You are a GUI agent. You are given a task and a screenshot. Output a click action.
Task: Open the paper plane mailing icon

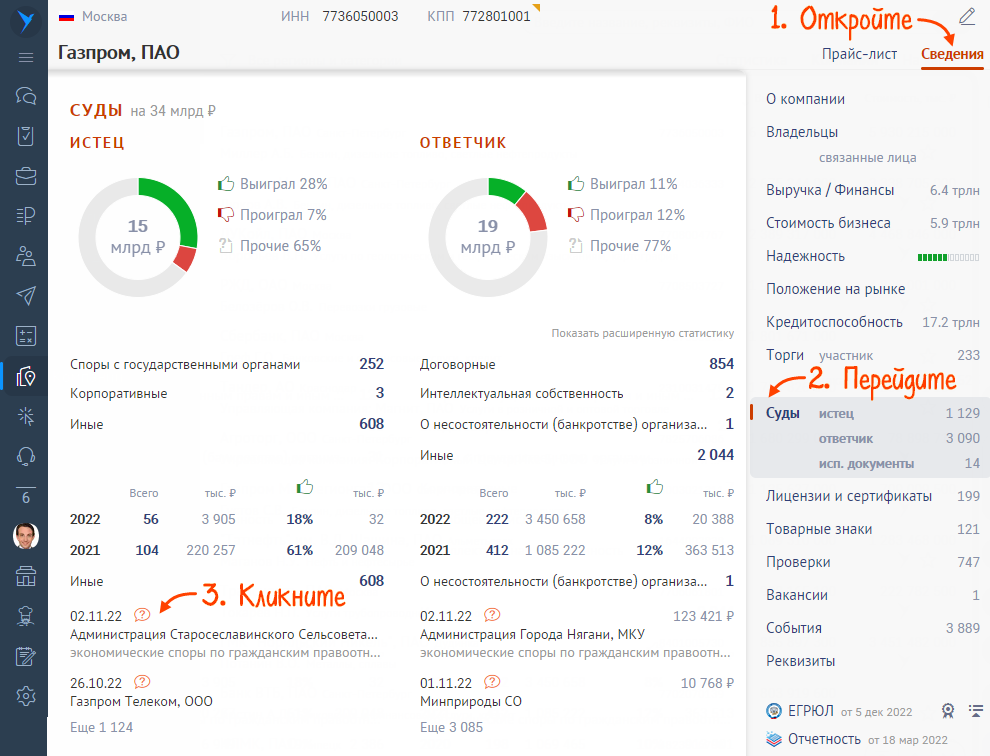click(26, 296)
